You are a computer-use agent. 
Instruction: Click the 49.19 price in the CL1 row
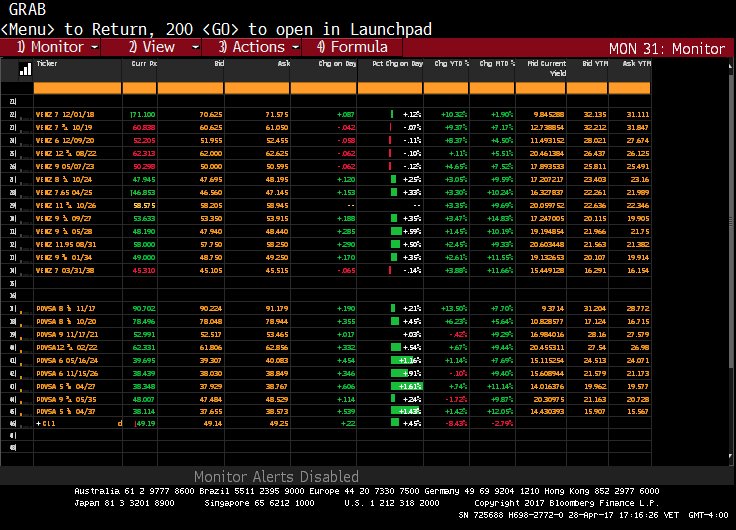pos(146,423)
